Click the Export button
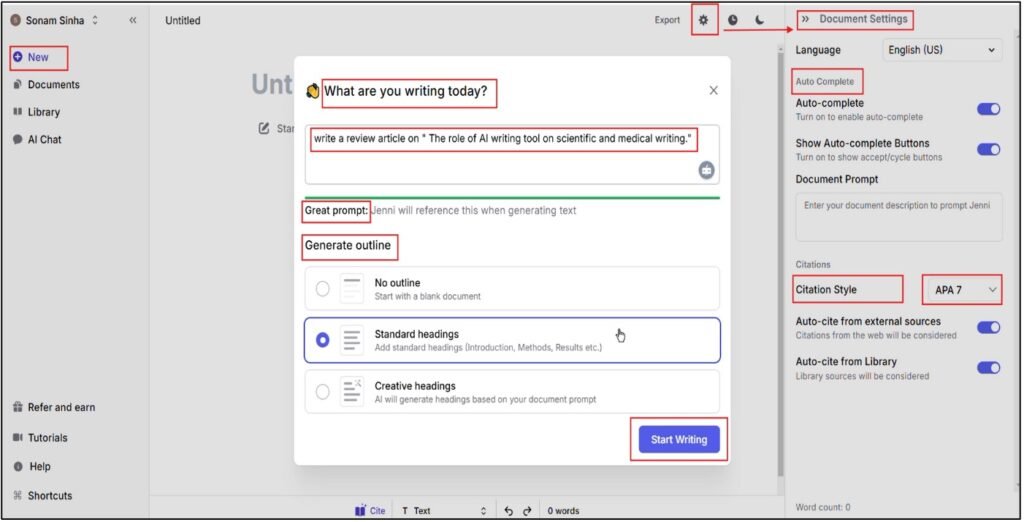This screenshot has height=522, width=1024. point(667,20)
